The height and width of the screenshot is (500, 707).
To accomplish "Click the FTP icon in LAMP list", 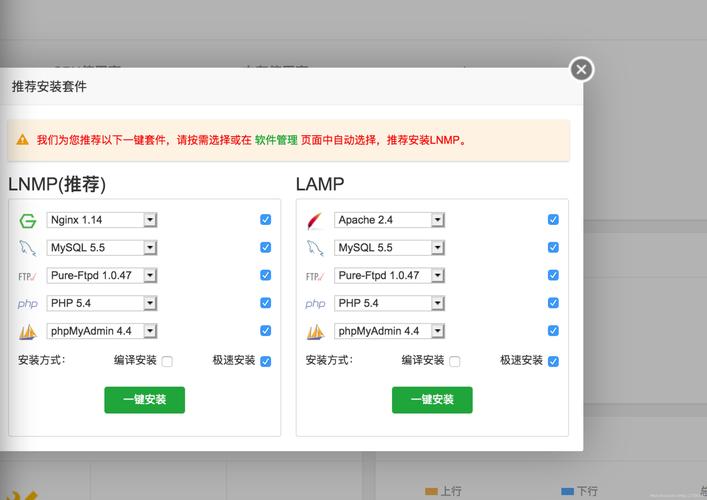I will [x=315, y=276].
